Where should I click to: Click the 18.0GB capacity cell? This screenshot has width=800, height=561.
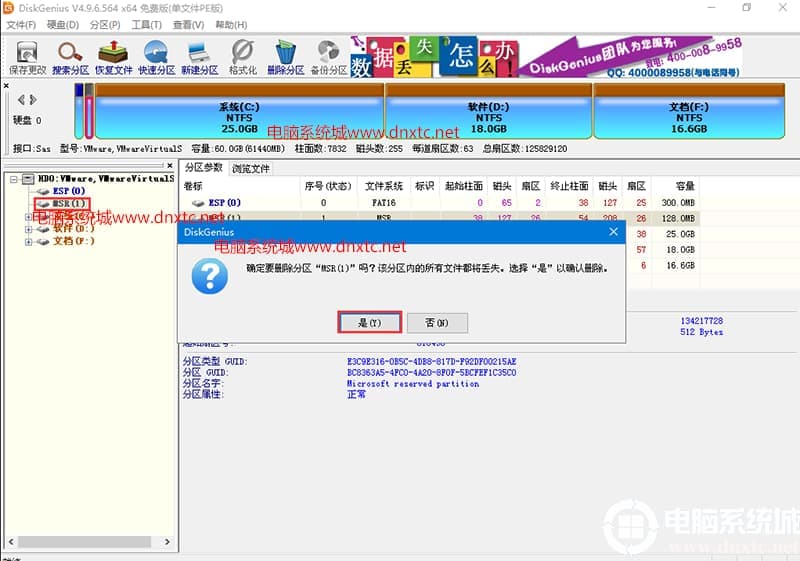pos(680,250)
